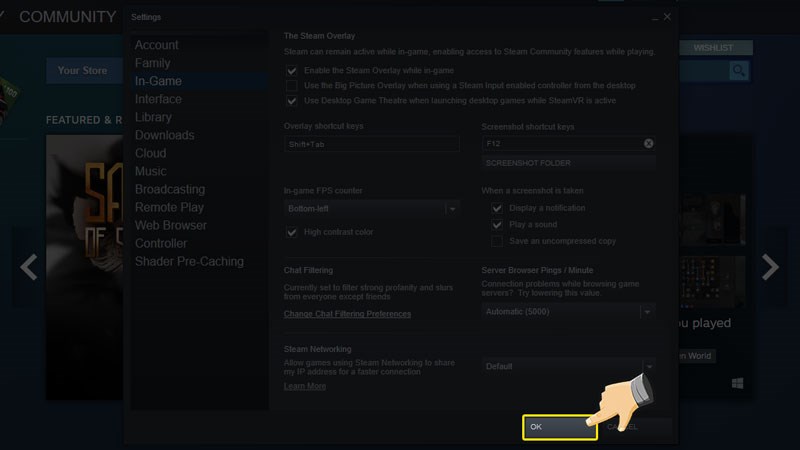Viewport: 800px width, 450px height.
Task: Enable Big Picture Overlay checkbox
Action: tap(291, 86)
